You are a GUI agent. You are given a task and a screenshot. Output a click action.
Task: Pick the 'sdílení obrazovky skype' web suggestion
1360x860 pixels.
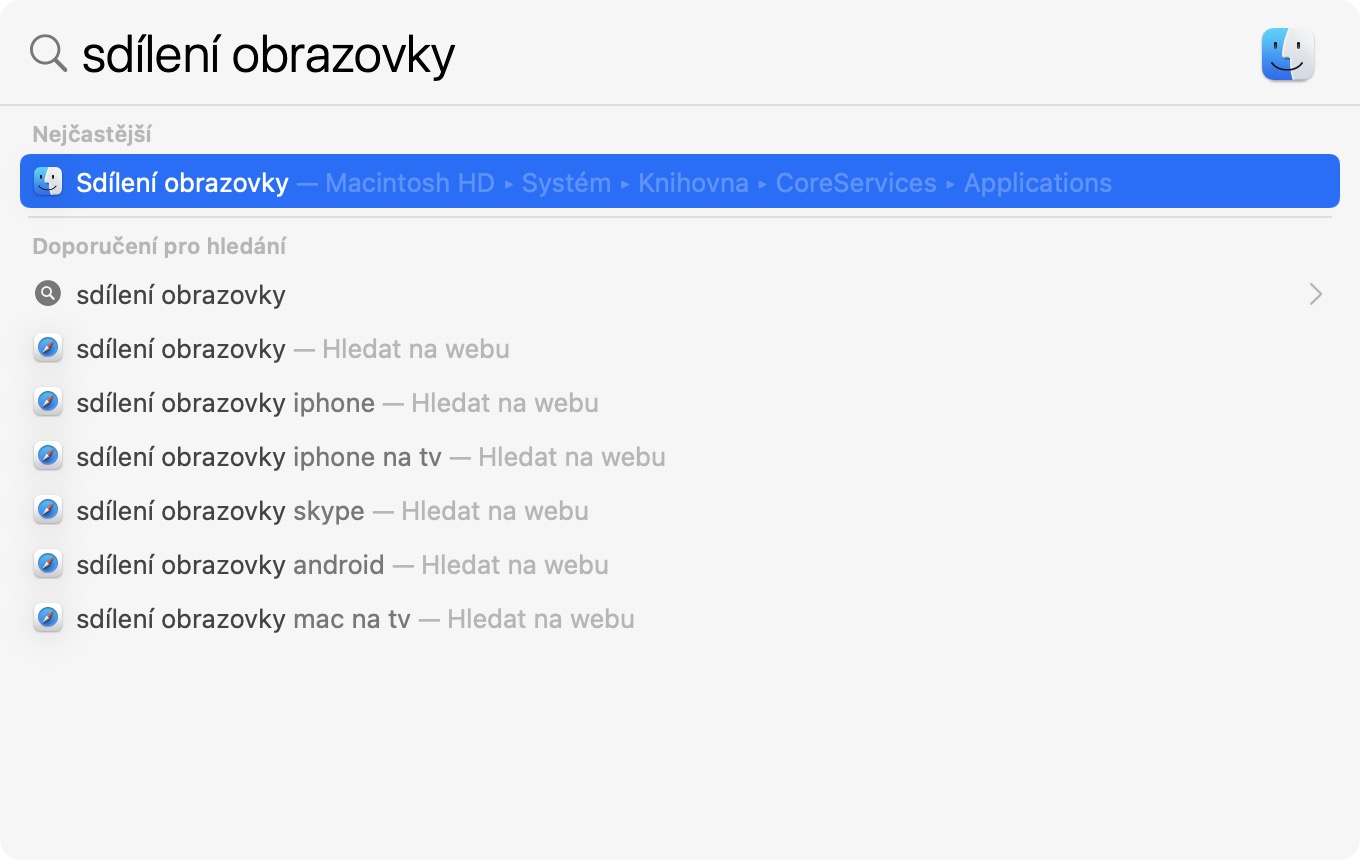point(221,511)
